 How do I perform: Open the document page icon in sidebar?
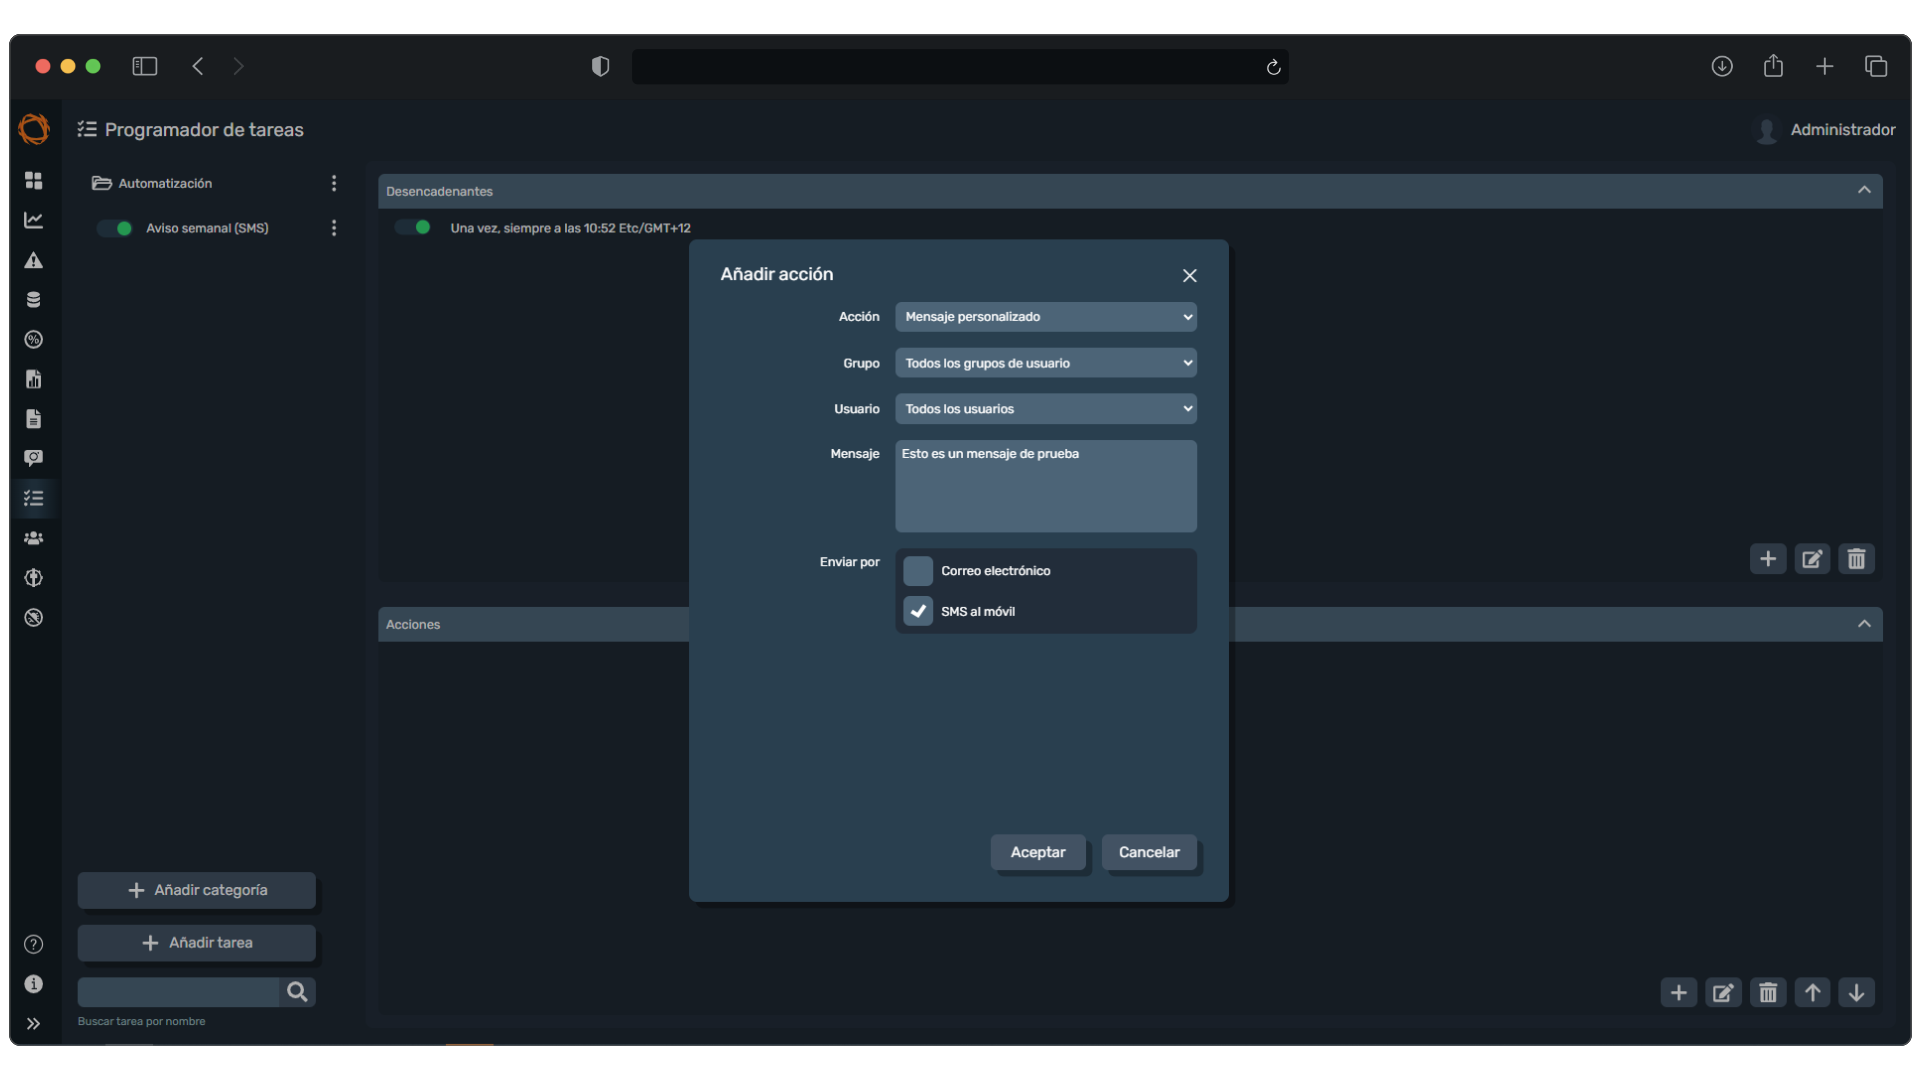(33, 419)
